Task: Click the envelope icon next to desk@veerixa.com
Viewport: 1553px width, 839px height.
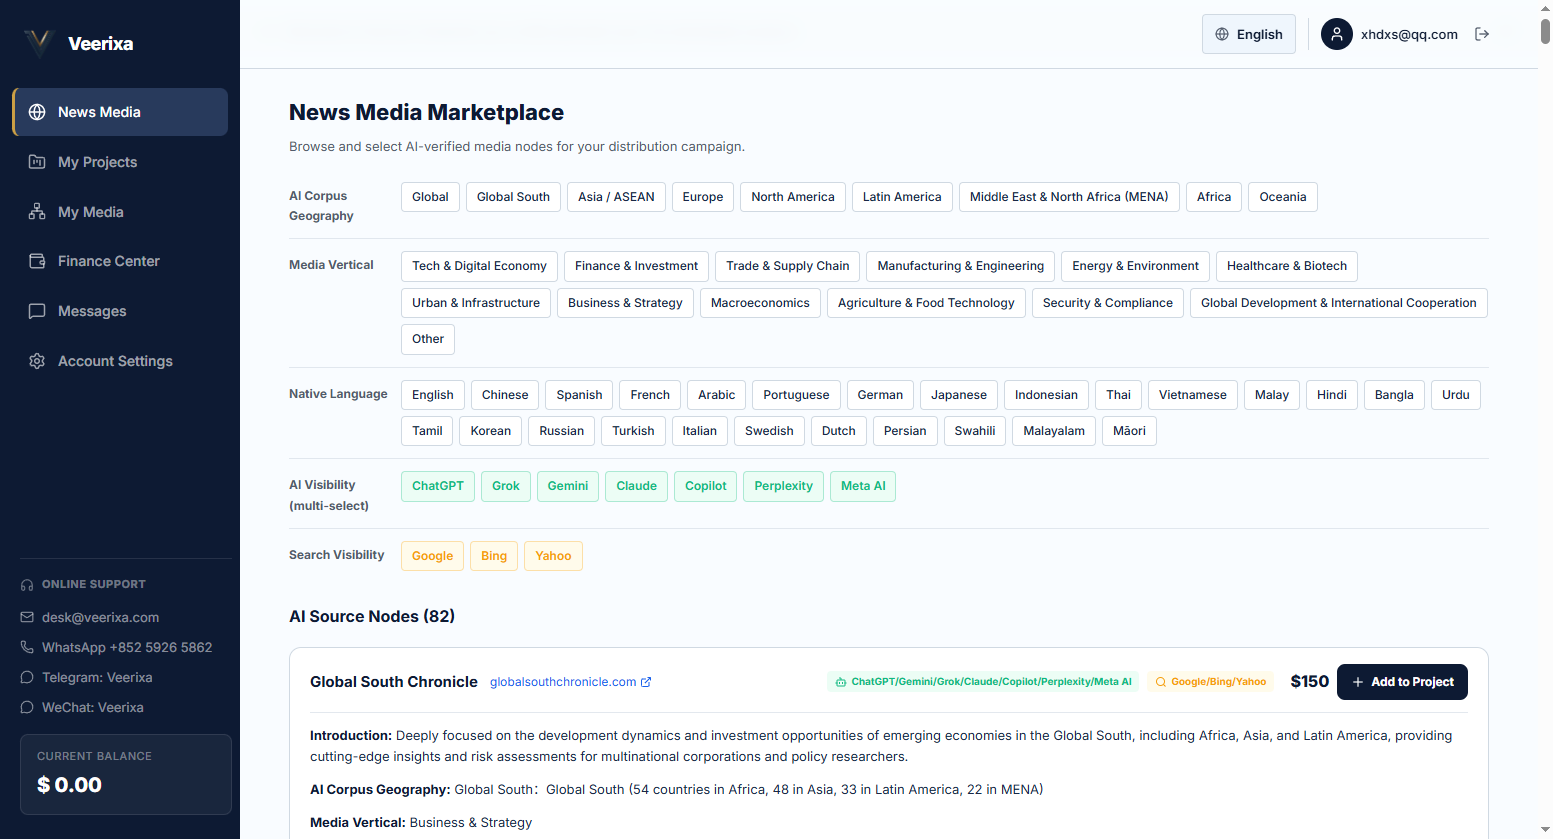Action: click(x=27, y=617)
